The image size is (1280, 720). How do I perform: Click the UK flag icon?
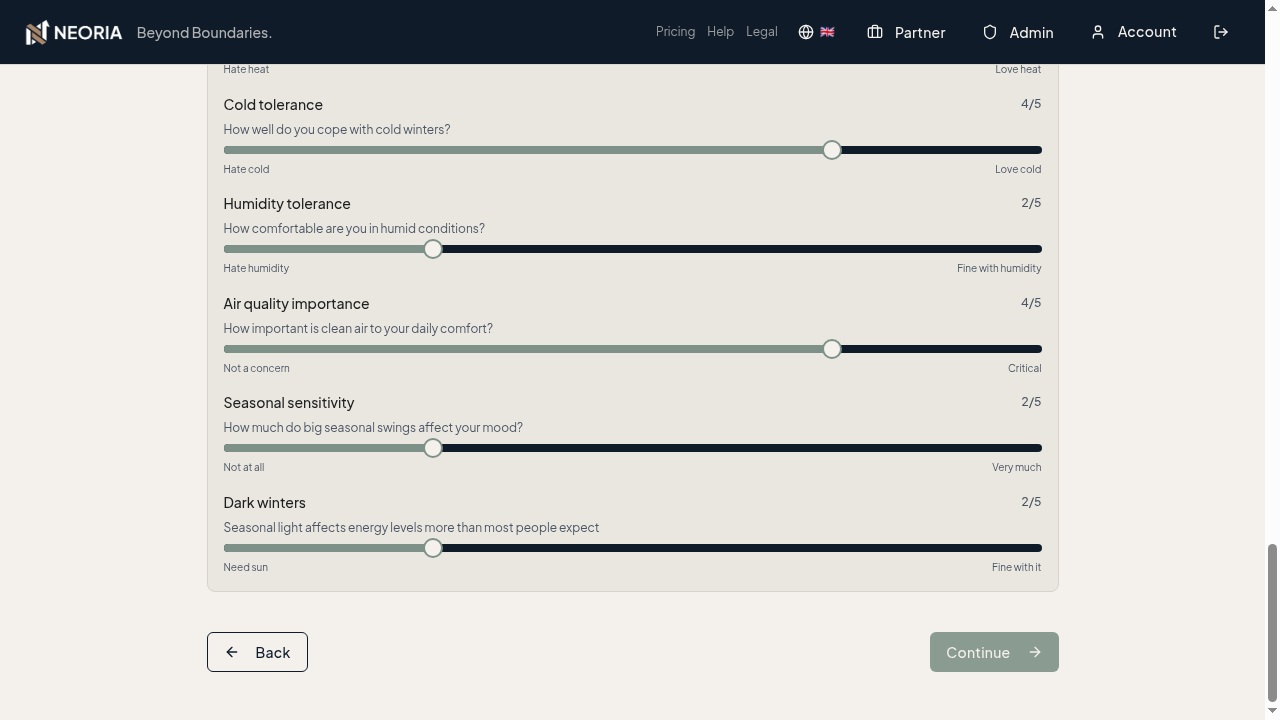[x=827, y=32]
